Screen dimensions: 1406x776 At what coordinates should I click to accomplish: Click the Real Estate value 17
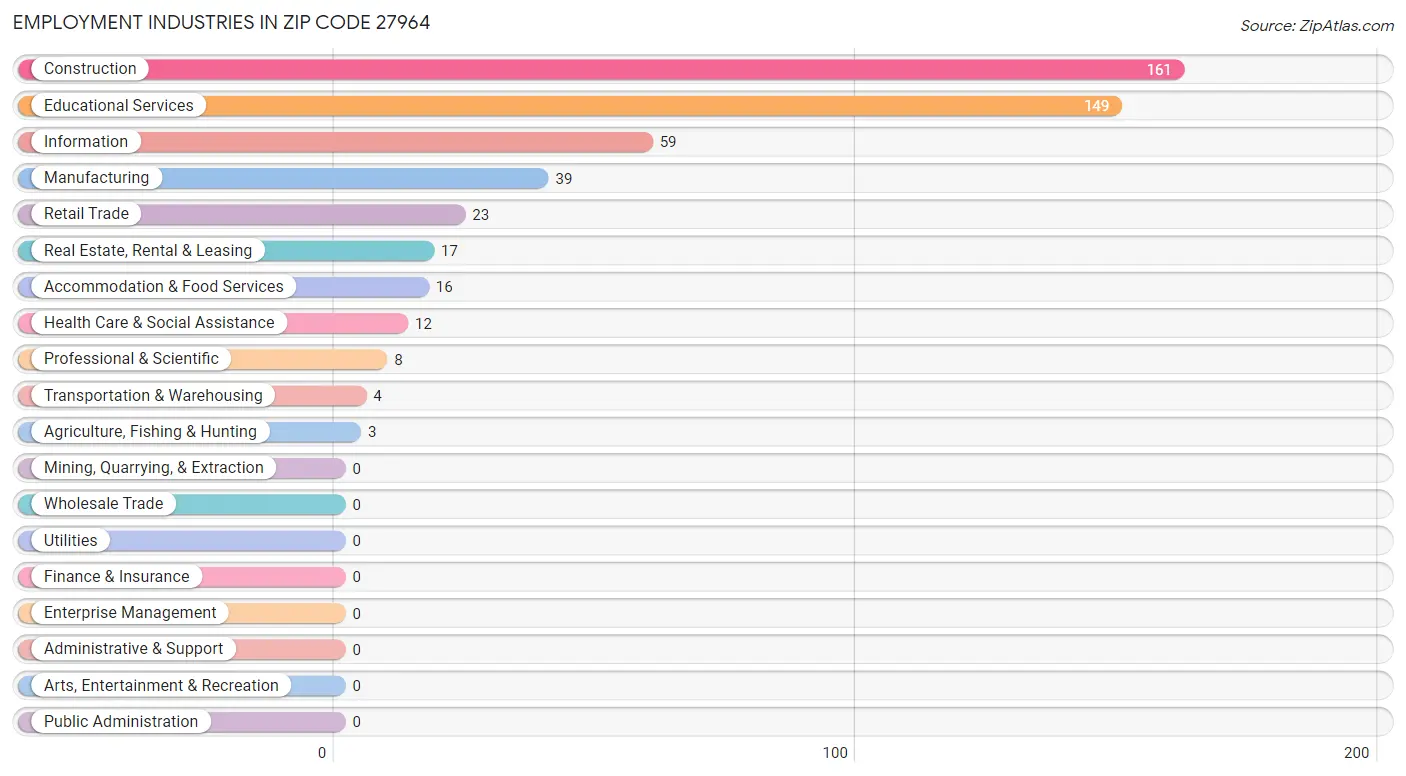click(x=450, y=251)
